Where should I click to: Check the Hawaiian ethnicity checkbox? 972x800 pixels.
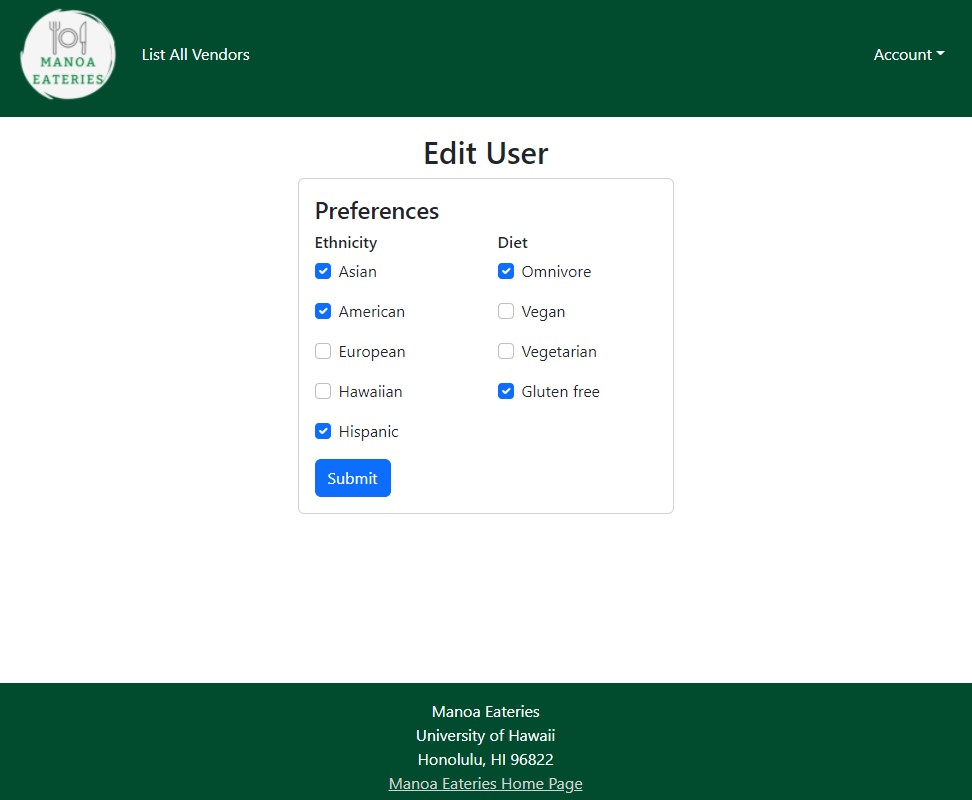(323, 391)
